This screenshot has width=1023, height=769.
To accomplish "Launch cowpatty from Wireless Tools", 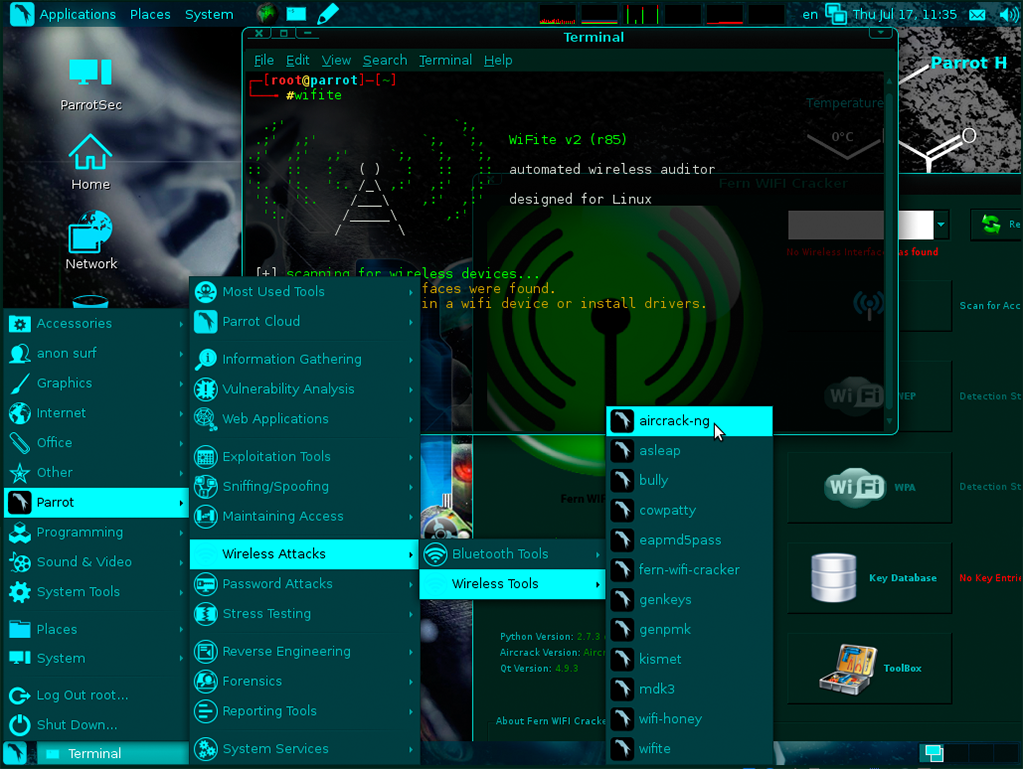I will pos(690,511).
